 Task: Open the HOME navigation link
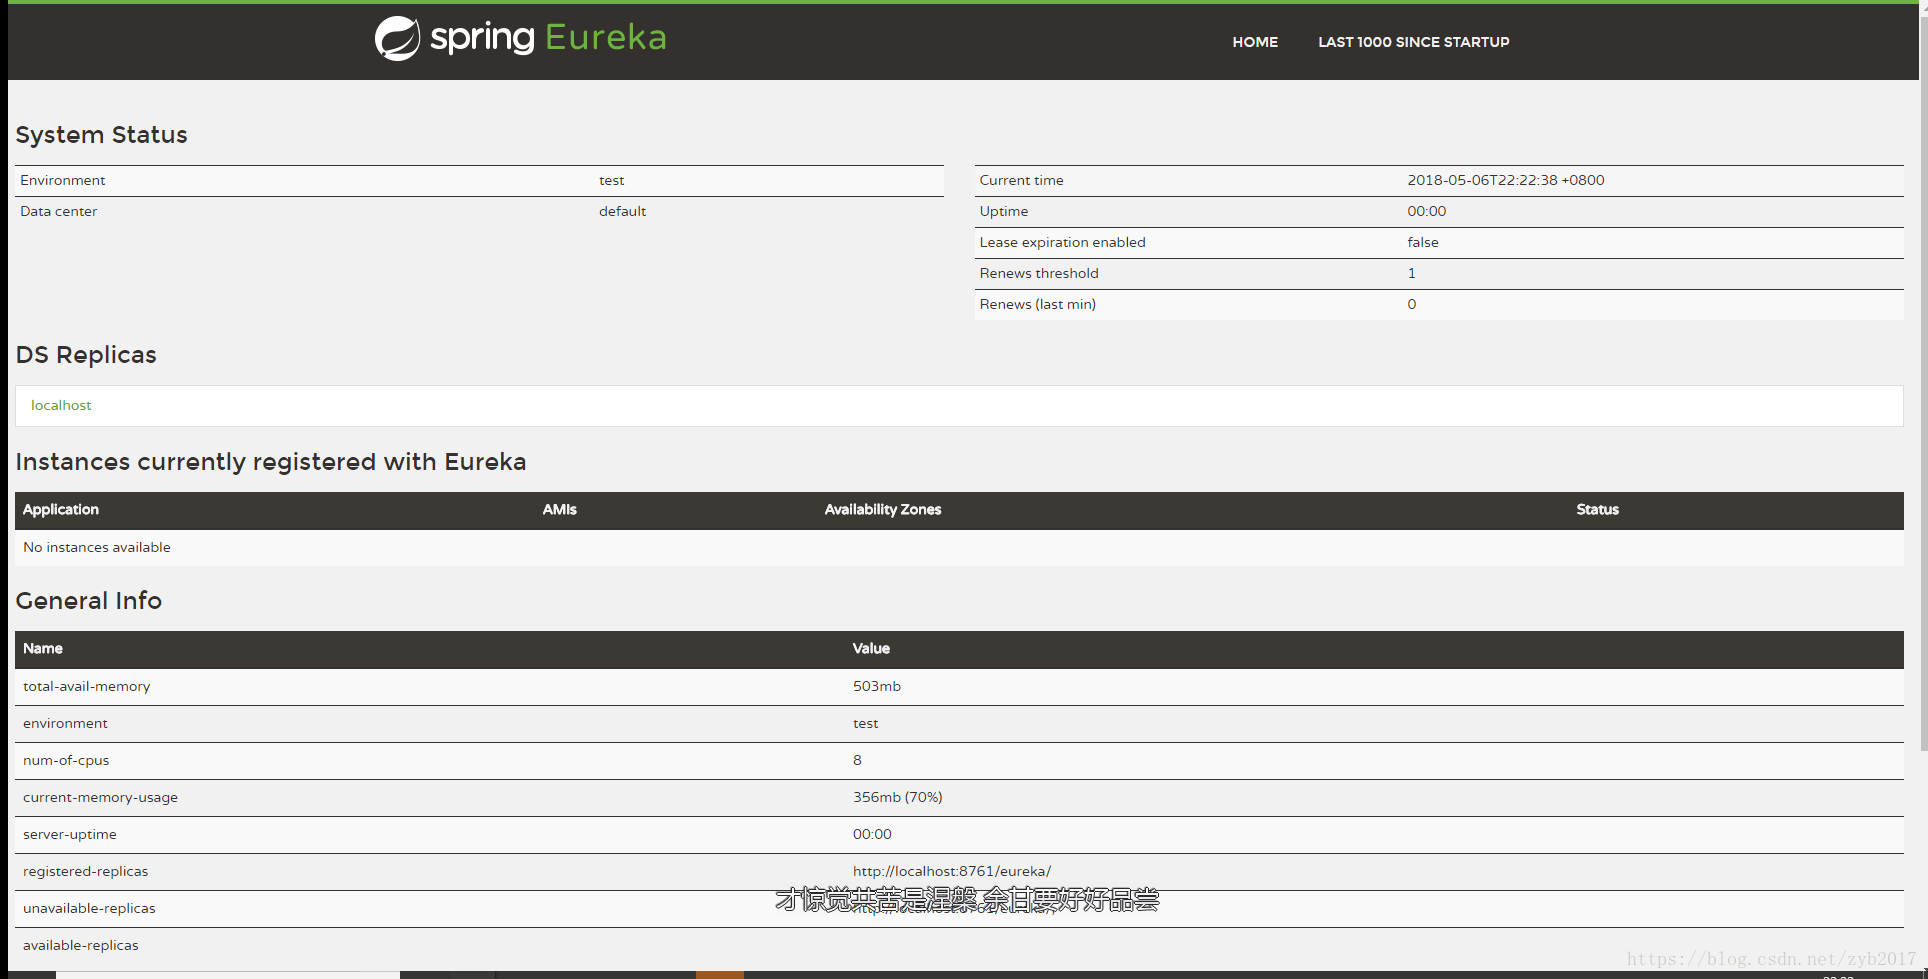pos(1255,42)
